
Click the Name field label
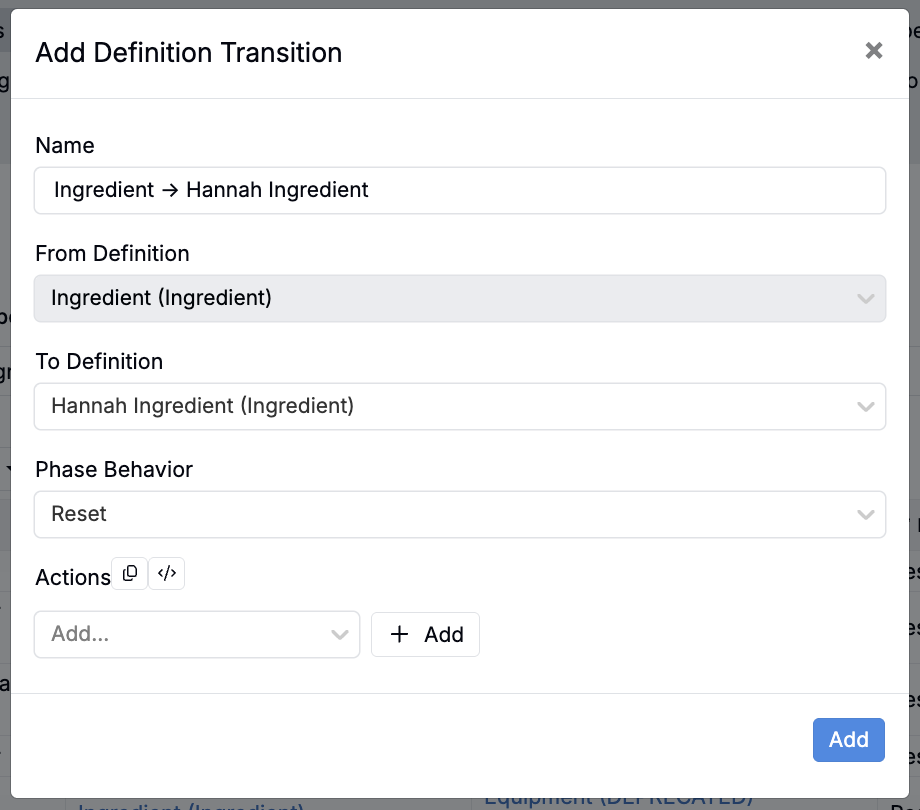click(65, 146)
